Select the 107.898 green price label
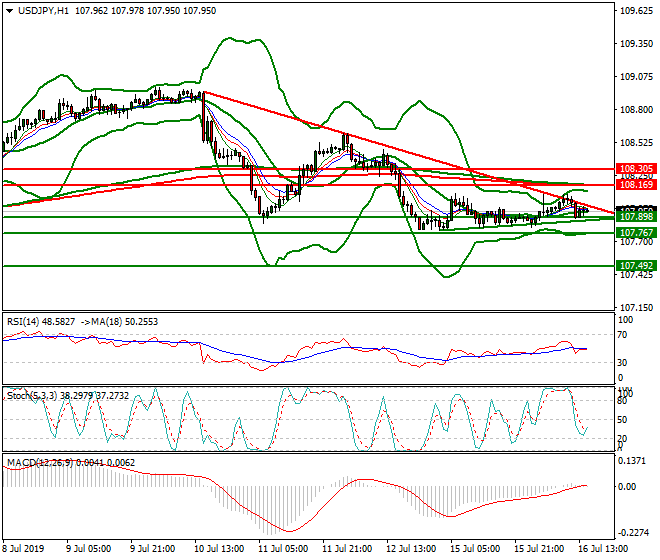The width and height of the screenshot is (660, 560). 636,217
